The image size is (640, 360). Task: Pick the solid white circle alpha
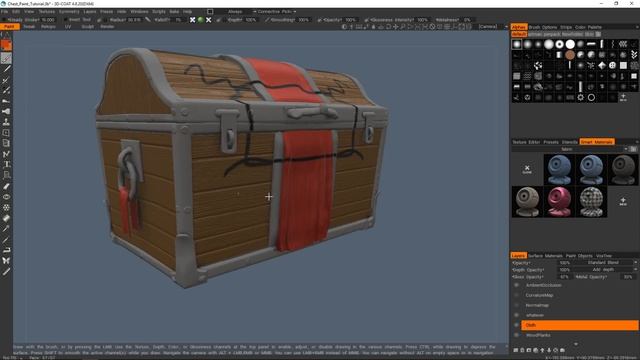[570, 44]
